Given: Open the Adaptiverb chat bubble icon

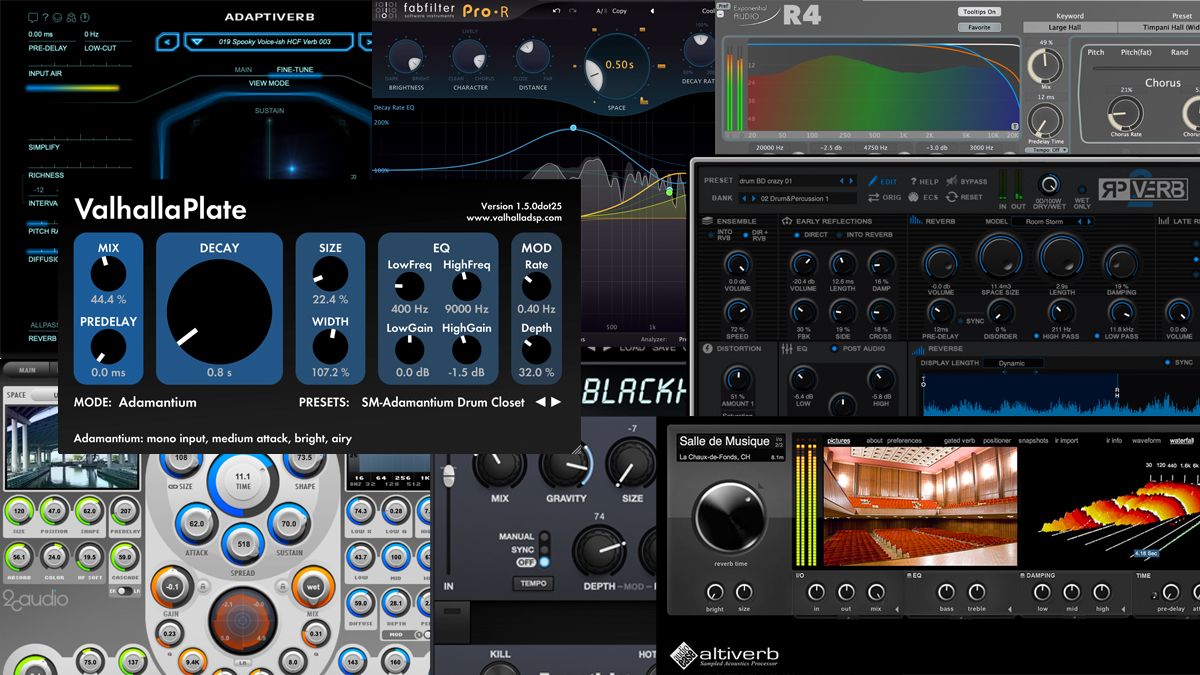Looking at the screenshot, I should coord(33,17).
